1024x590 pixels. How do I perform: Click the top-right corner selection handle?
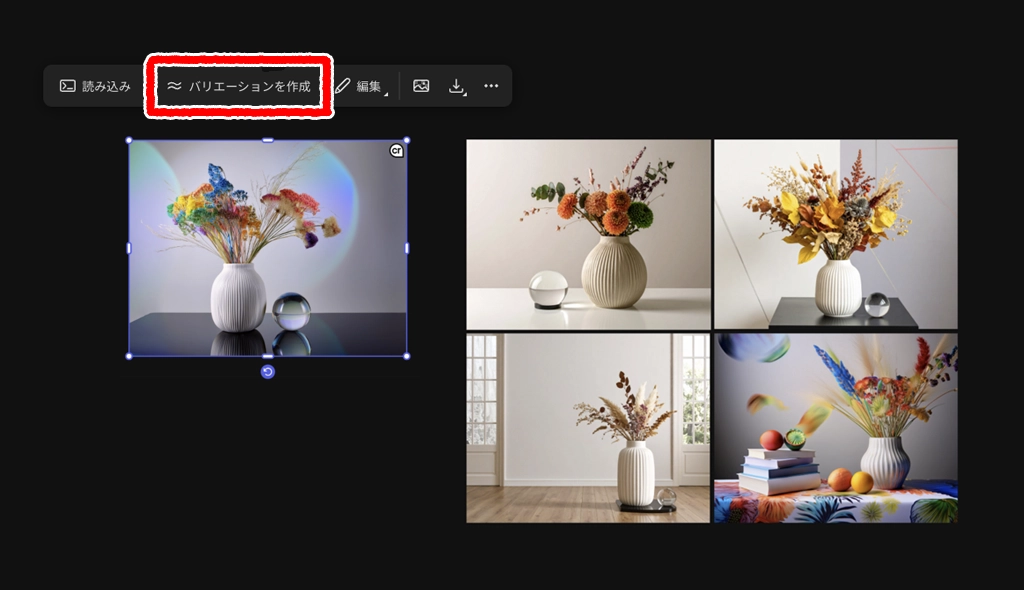(407, 140)
